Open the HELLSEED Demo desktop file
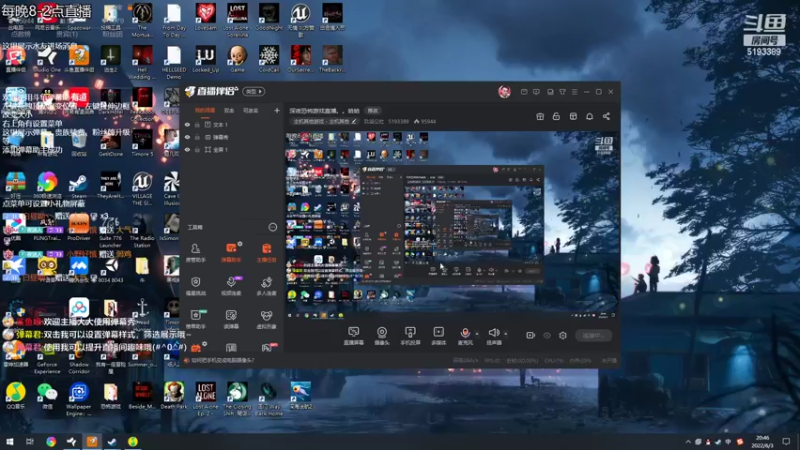This screenshot has width=800, height=450. tap(173, 62)
